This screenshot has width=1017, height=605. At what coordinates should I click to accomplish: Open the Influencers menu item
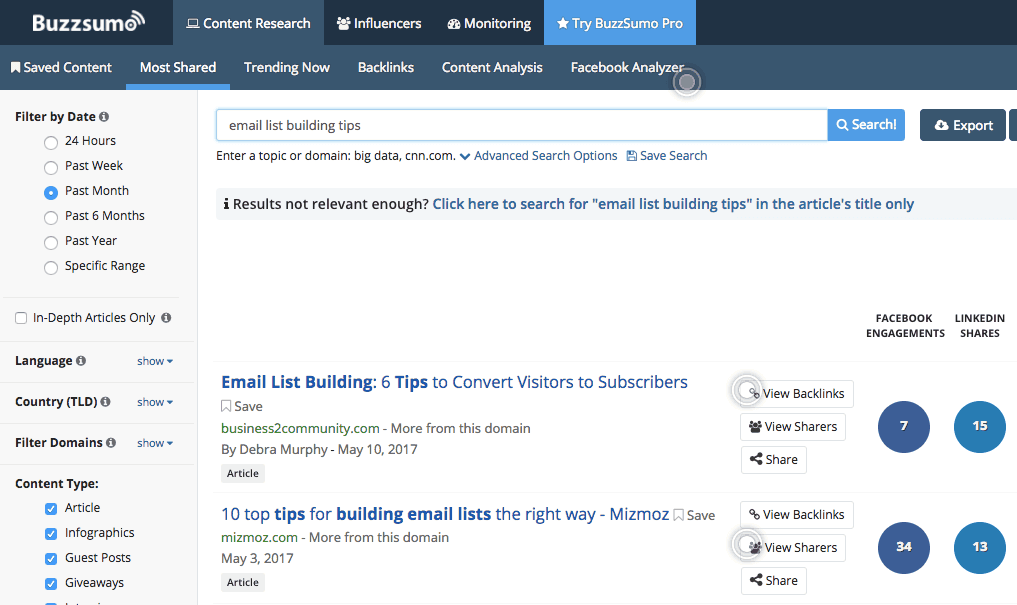point(379,23)
